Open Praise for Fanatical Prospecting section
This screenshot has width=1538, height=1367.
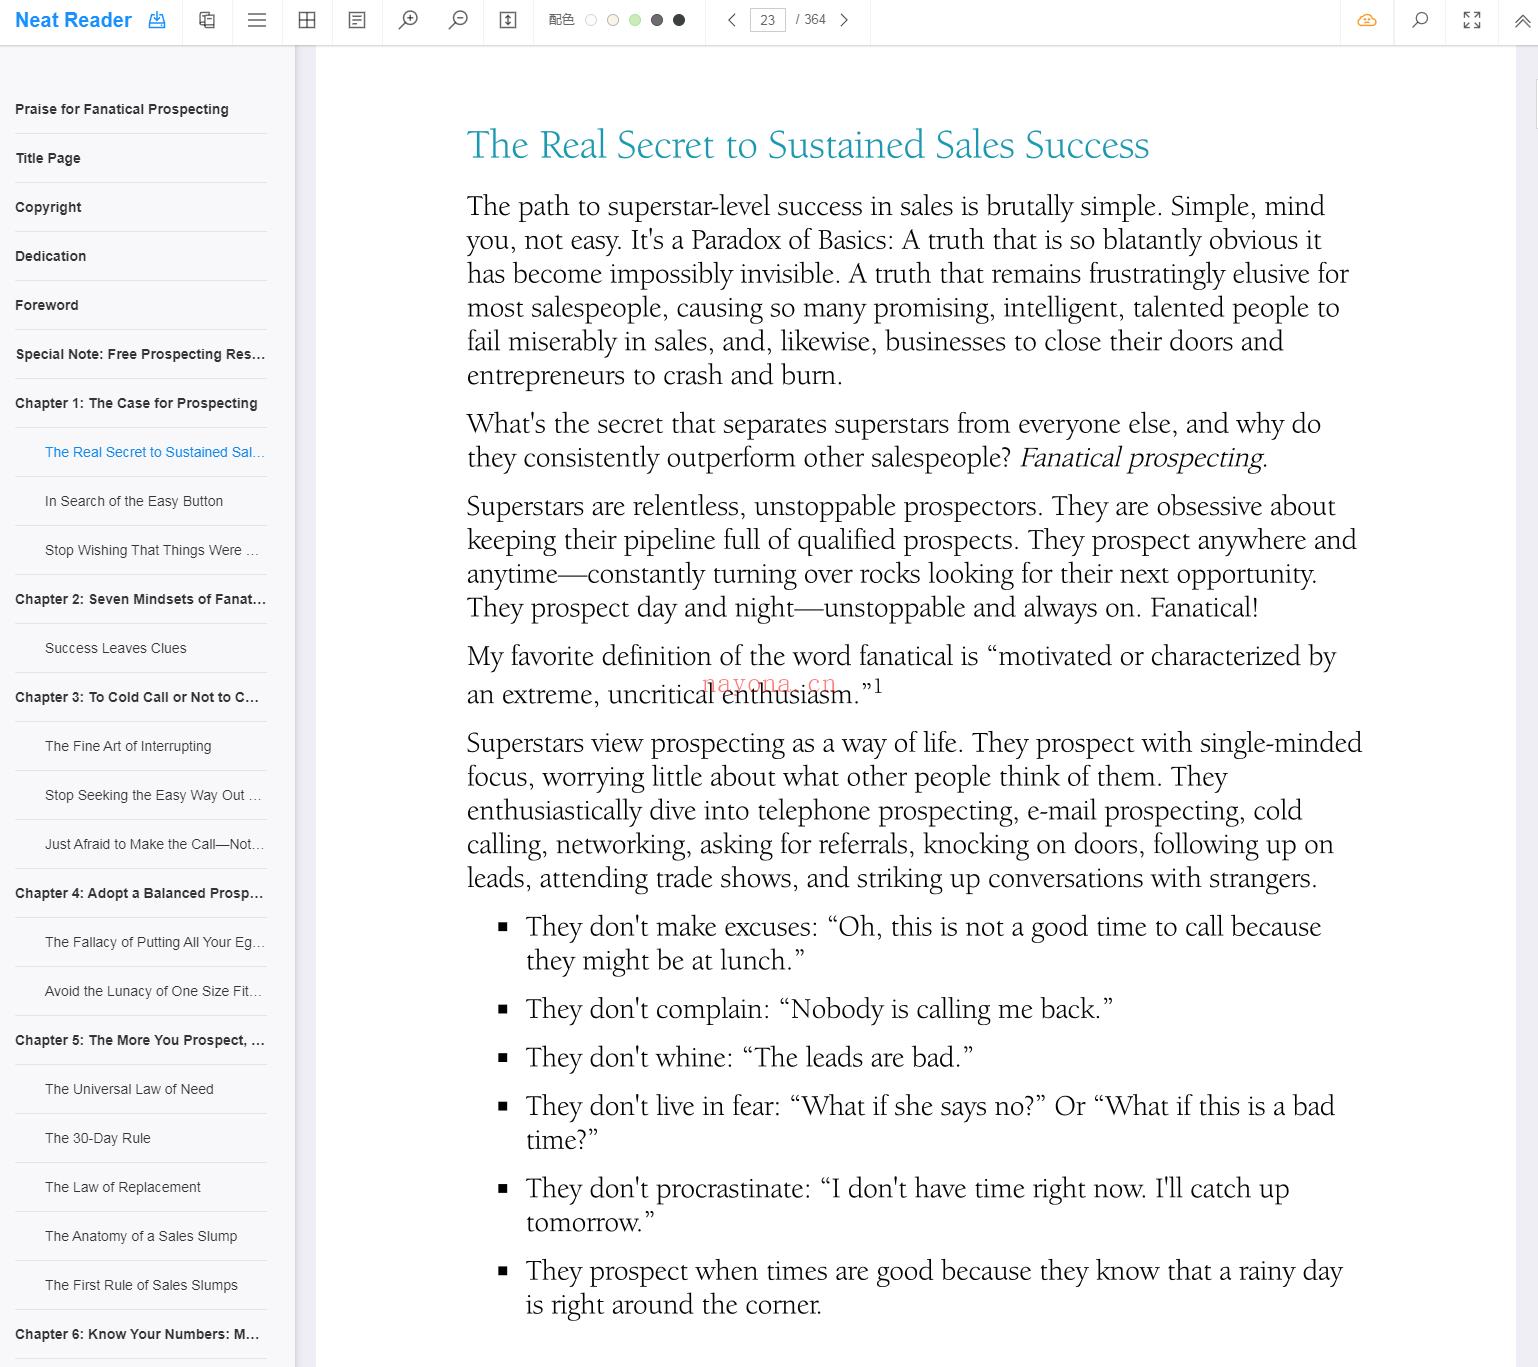coord(122,109)
